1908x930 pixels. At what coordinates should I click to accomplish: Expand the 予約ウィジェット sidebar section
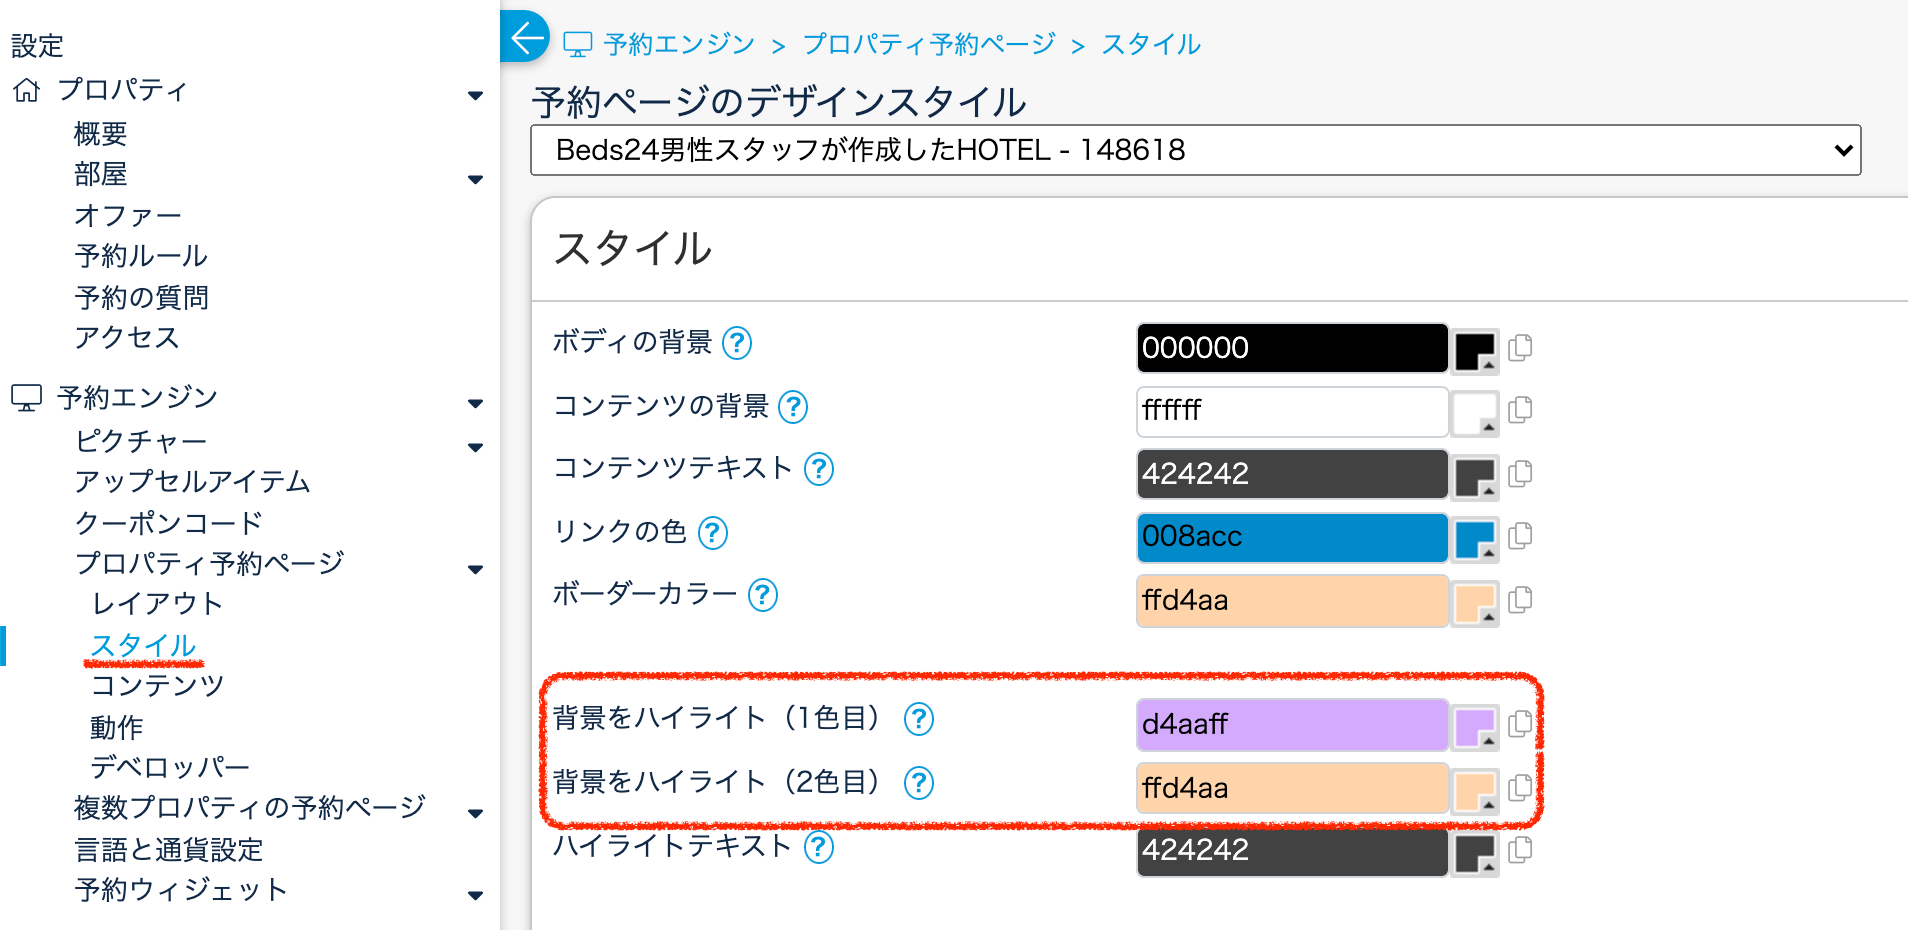tap(475, 895)
